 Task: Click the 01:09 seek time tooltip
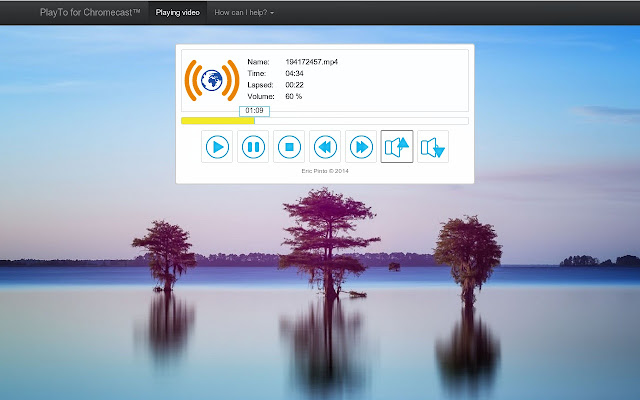click(254, 111)
